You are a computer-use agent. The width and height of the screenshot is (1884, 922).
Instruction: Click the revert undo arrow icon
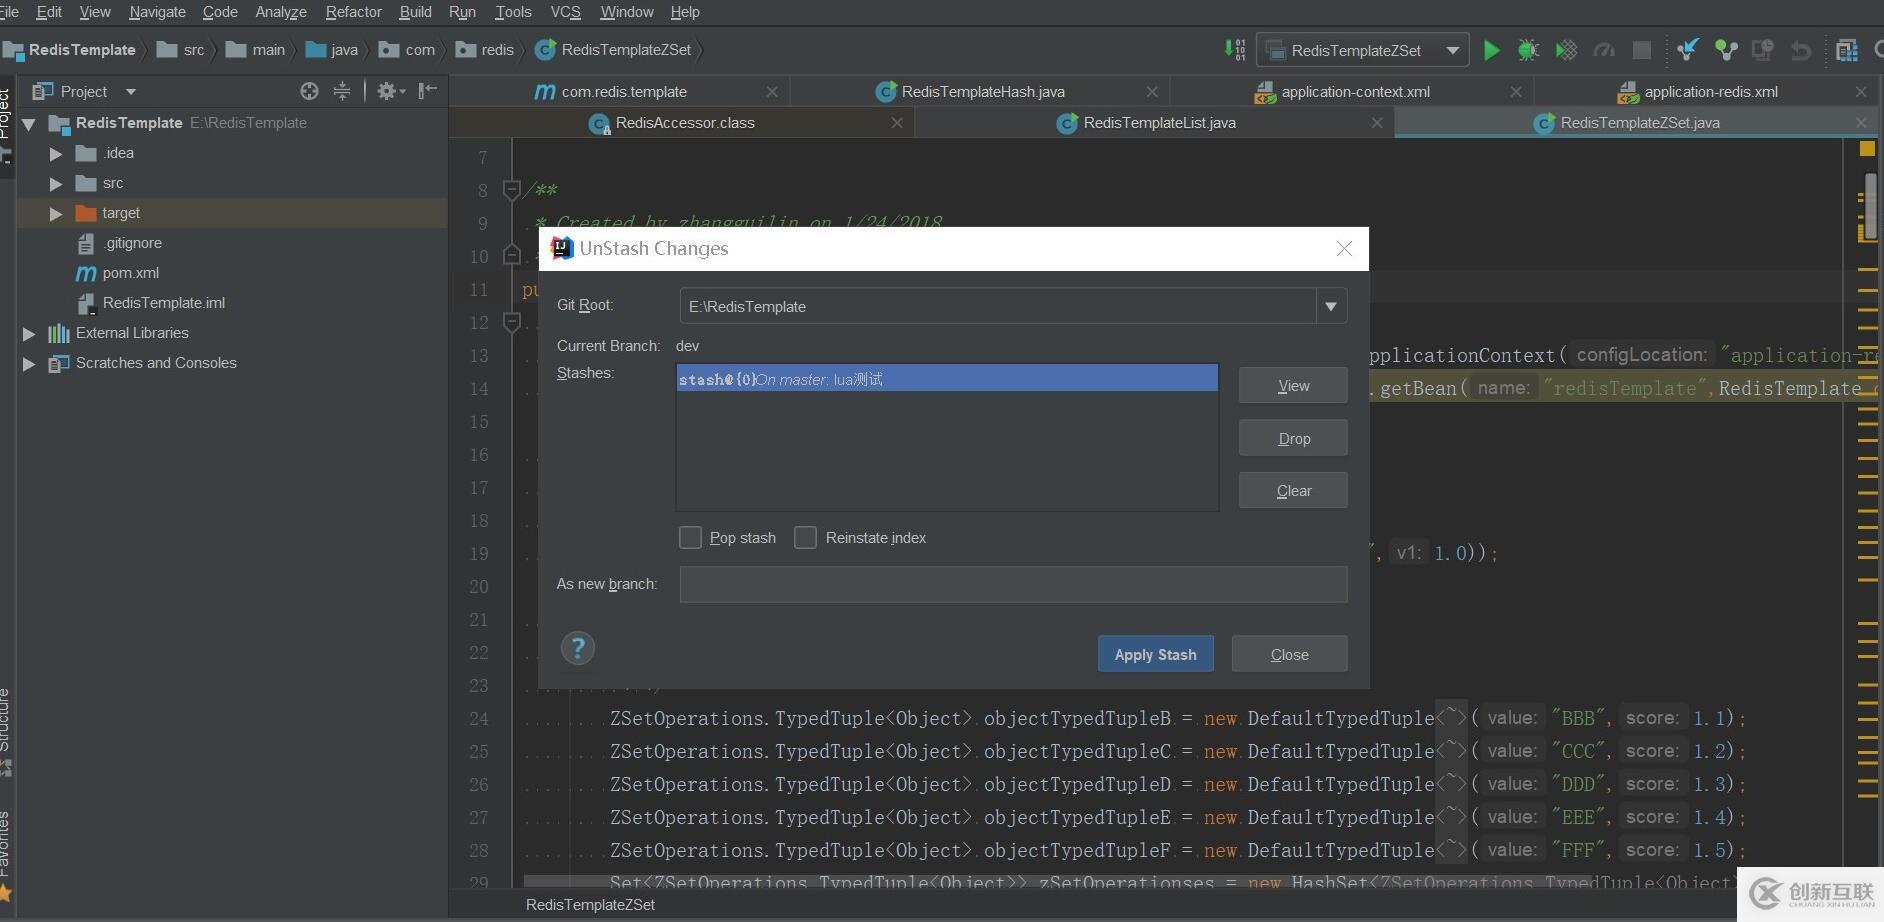1801,50
